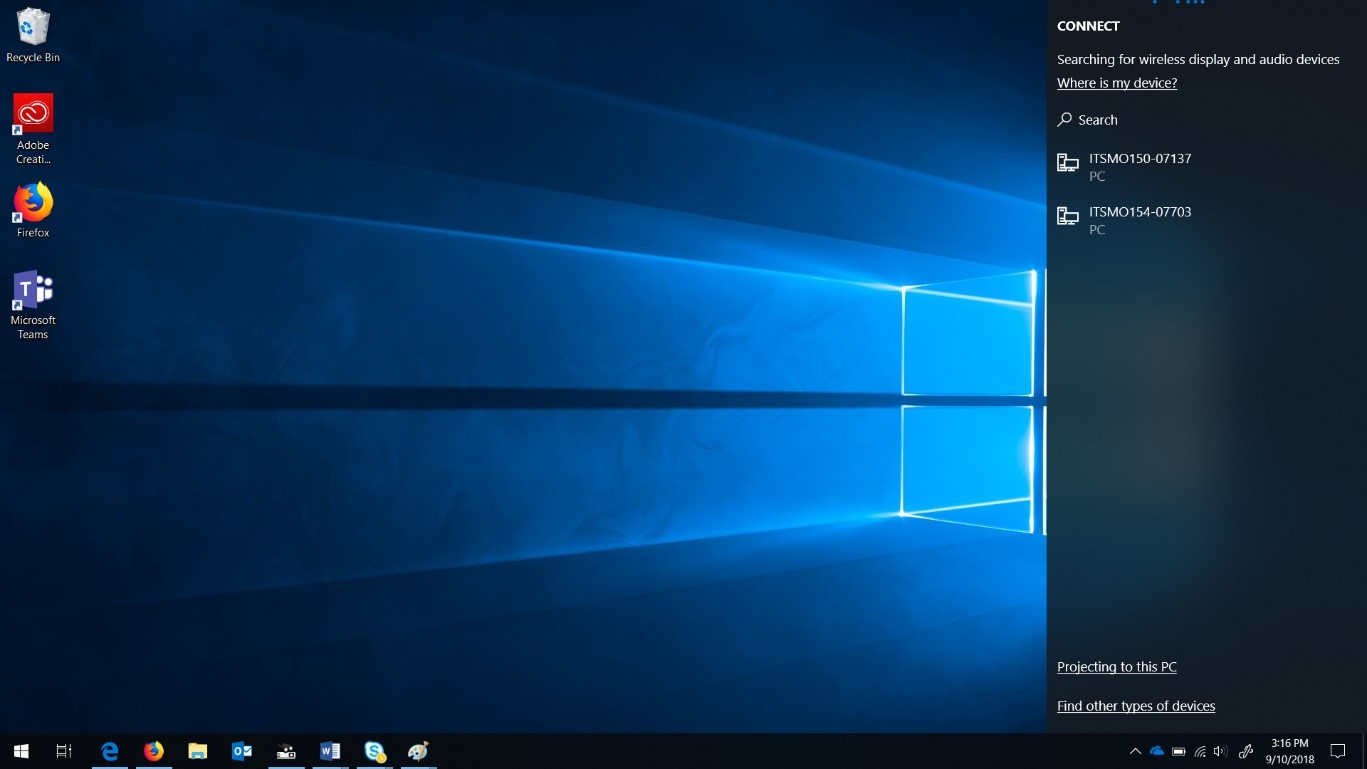This screenshot has height=769, width=1367.
Task: Click the OneDrive cloud tray icon
Action: pos(1157,751)
